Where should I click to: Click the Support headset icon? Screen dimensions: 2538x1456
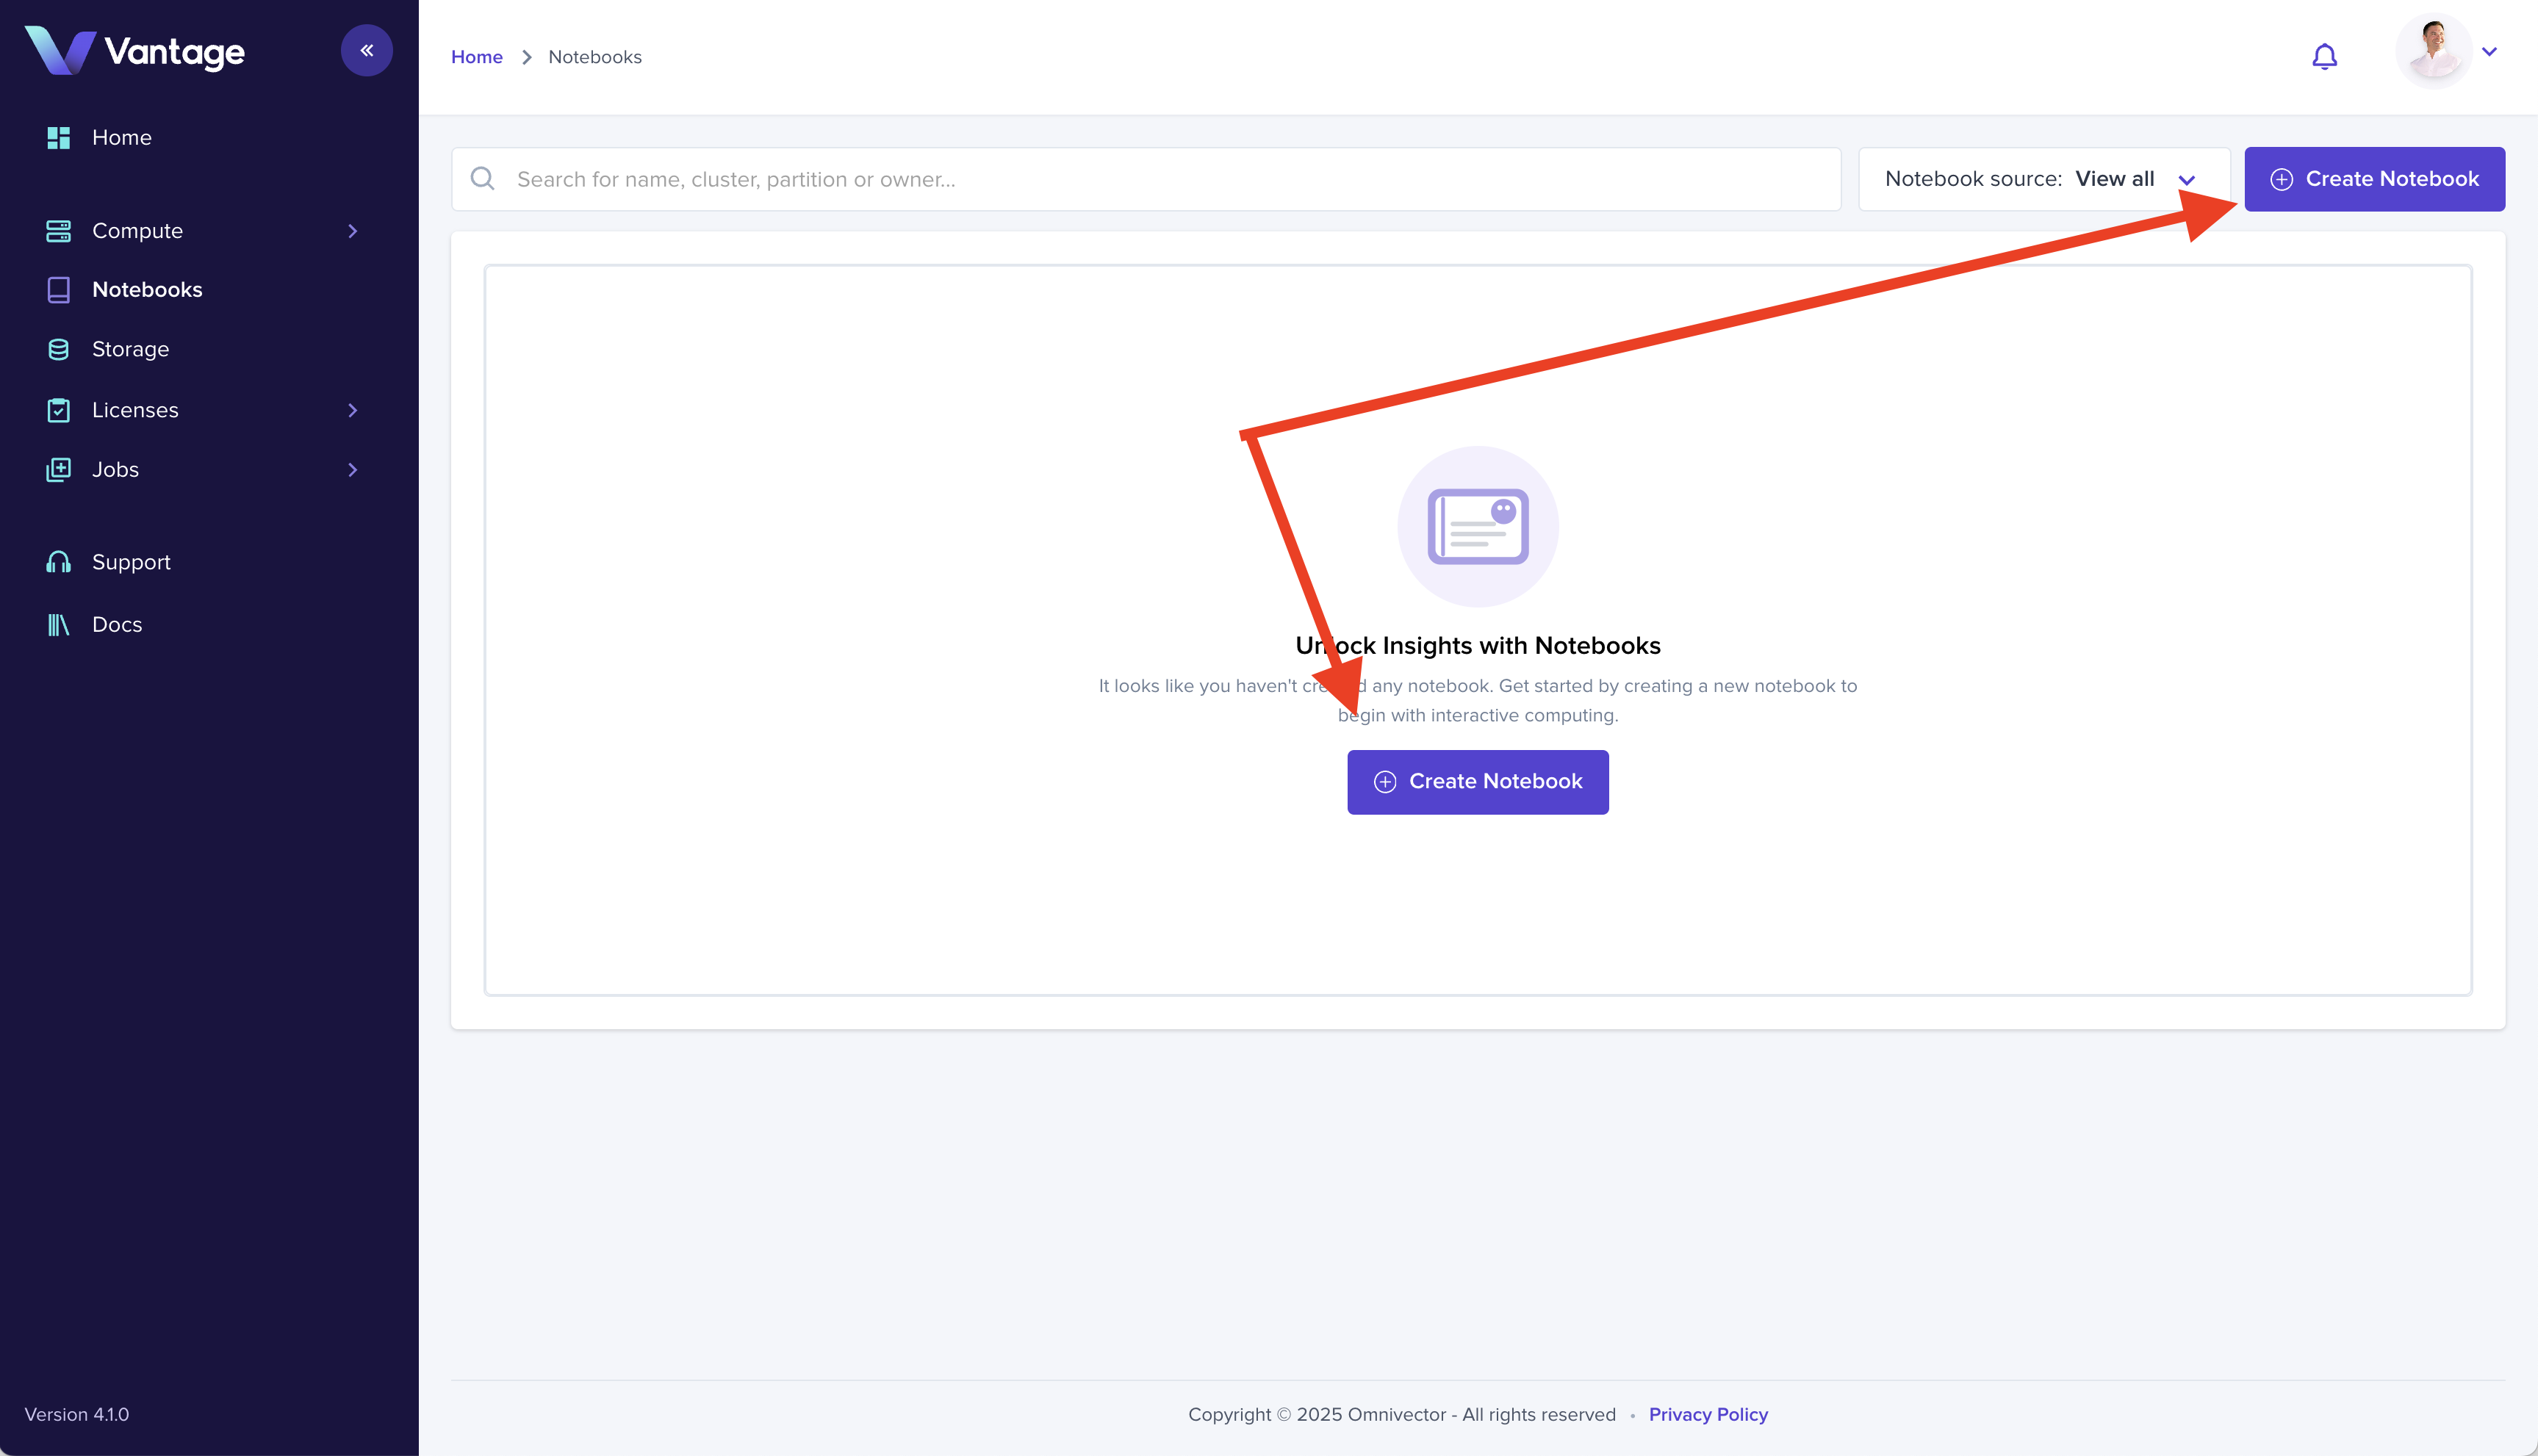point(58,562)
